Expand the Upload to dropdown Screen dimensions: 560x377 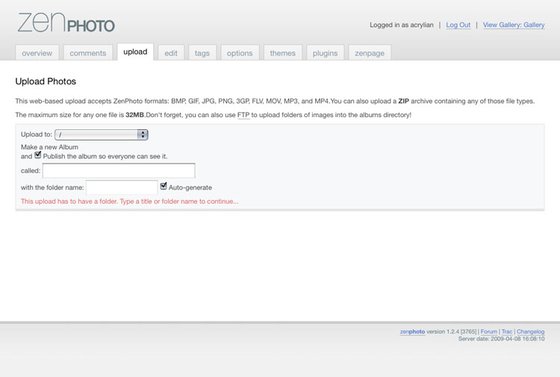point(101,135)
